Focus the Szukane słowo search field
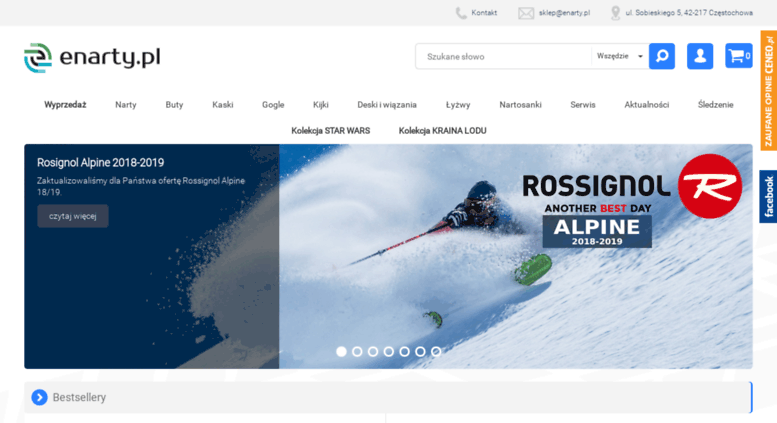The image size is (777, 423). (503, 56)
